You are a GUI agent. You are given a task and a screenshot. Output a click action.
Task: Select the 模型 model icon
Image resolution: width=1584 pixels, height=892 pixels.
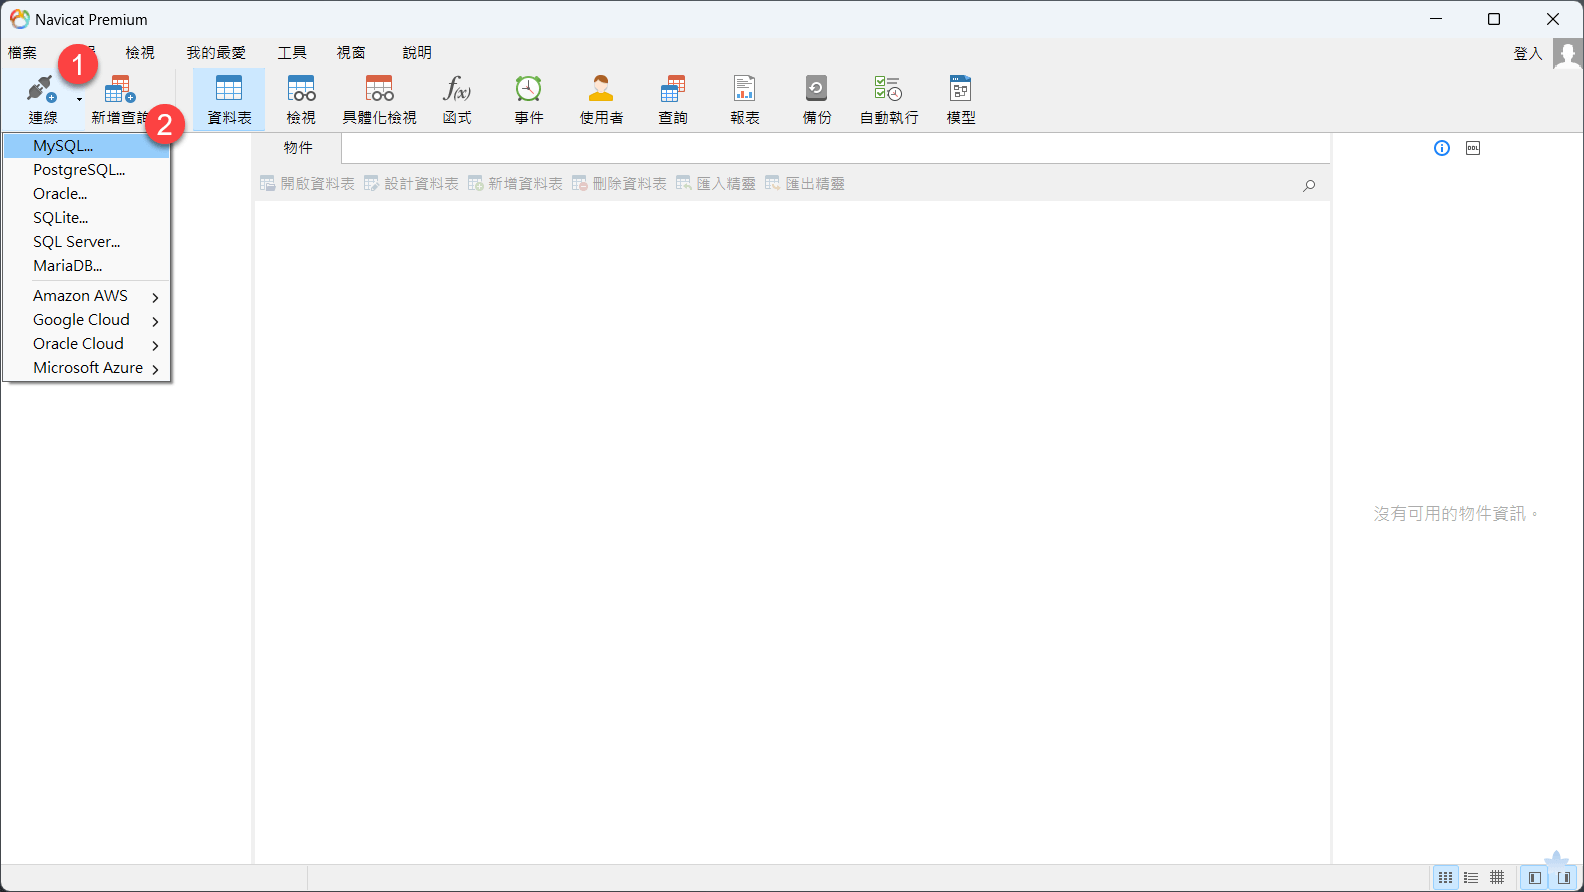(961, 99)
